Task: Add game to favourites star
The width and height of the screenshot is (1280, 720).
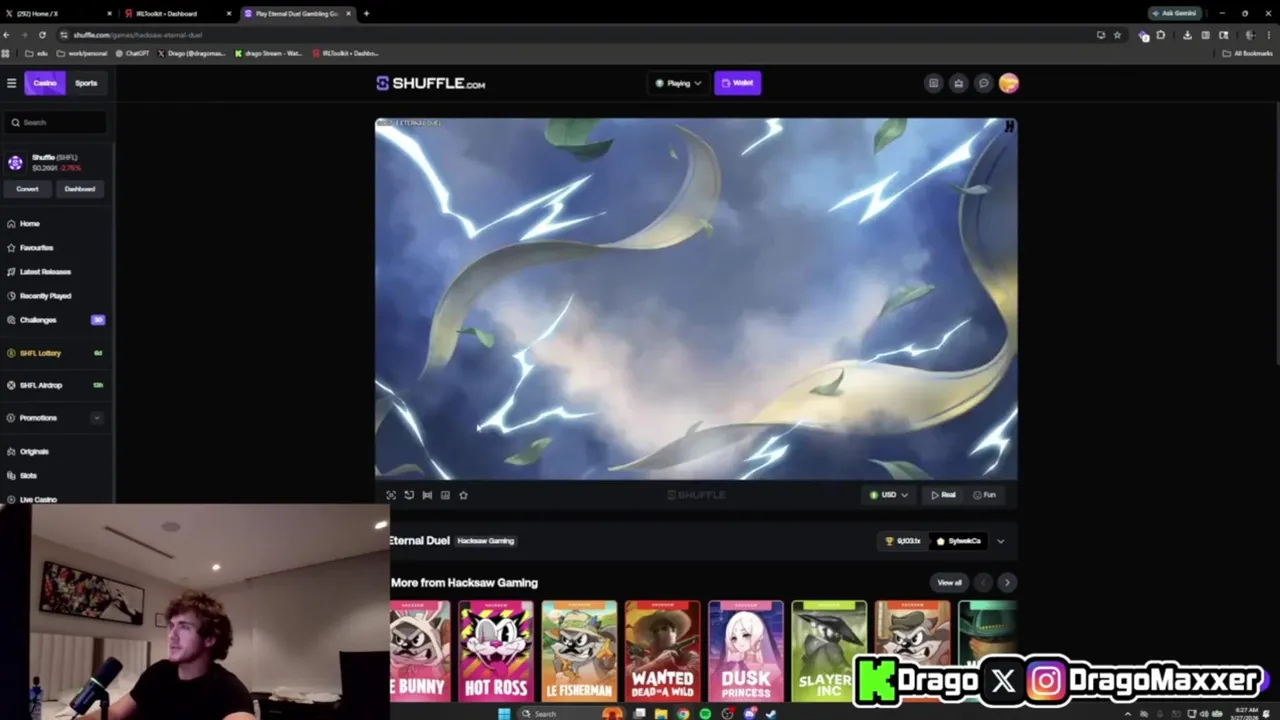Action: point(463,495)
